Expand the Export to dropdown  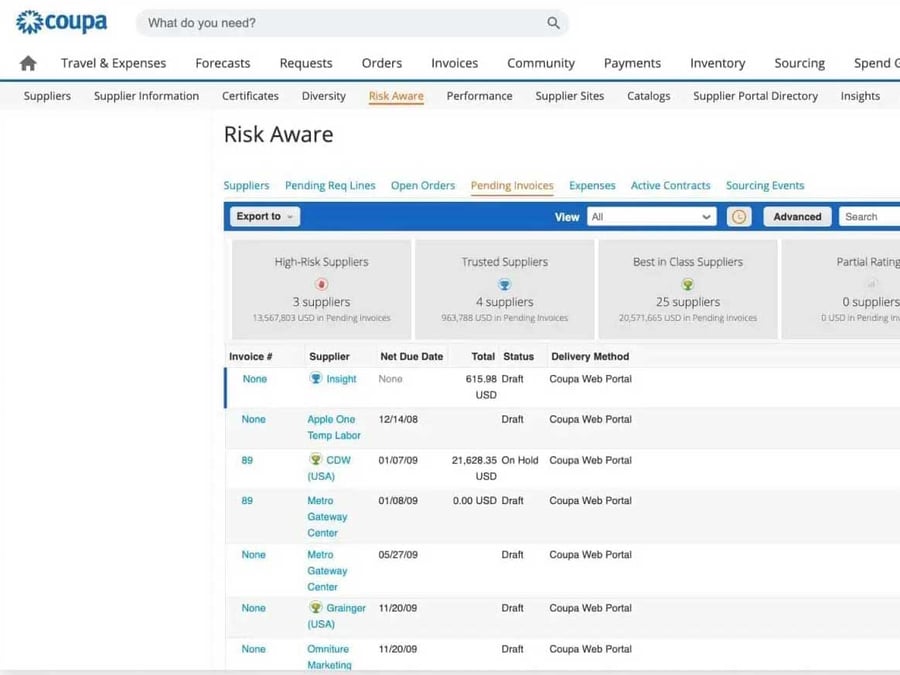263,216
